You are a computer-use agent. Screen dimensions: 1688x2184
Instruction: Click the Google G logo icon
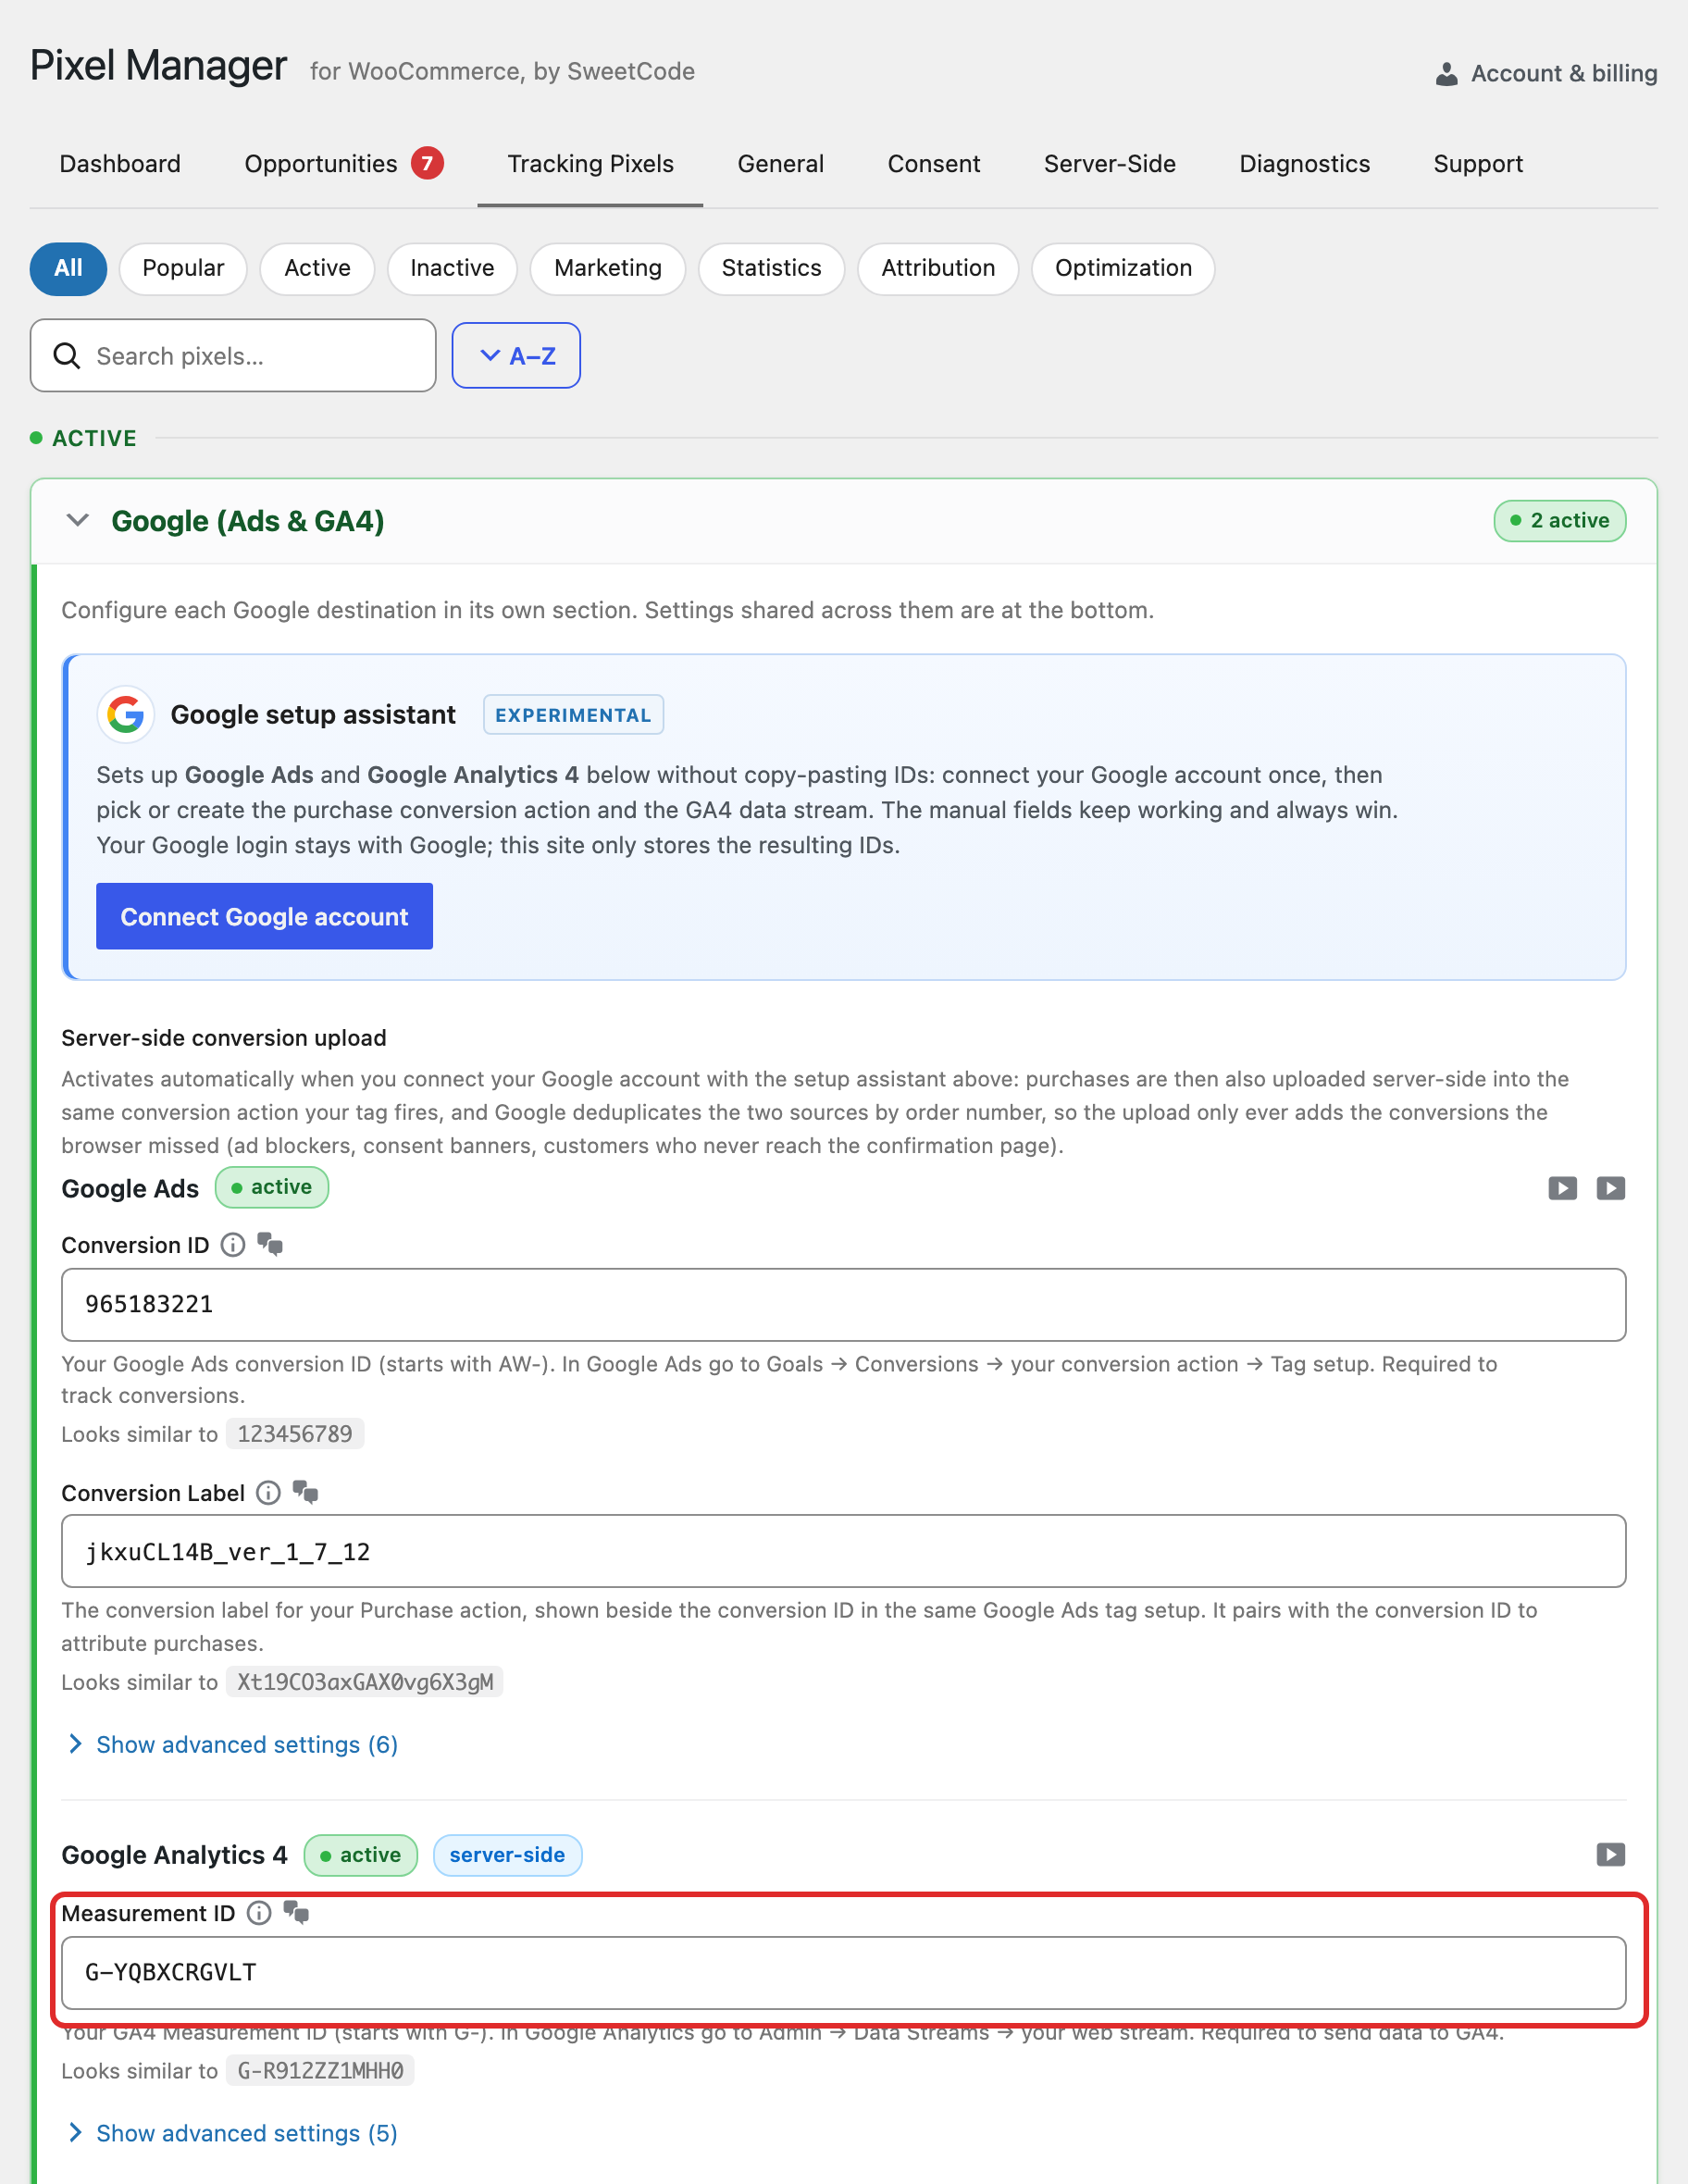pyautogui.click(x=125, y=715)
